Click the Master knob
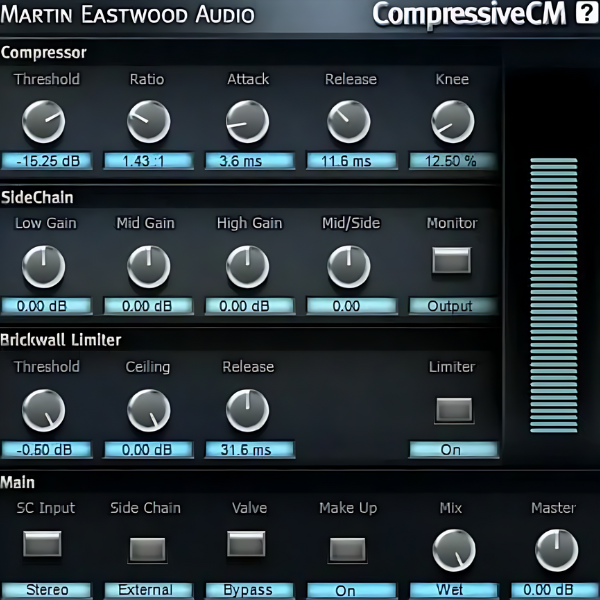 [x=556, y=551]
